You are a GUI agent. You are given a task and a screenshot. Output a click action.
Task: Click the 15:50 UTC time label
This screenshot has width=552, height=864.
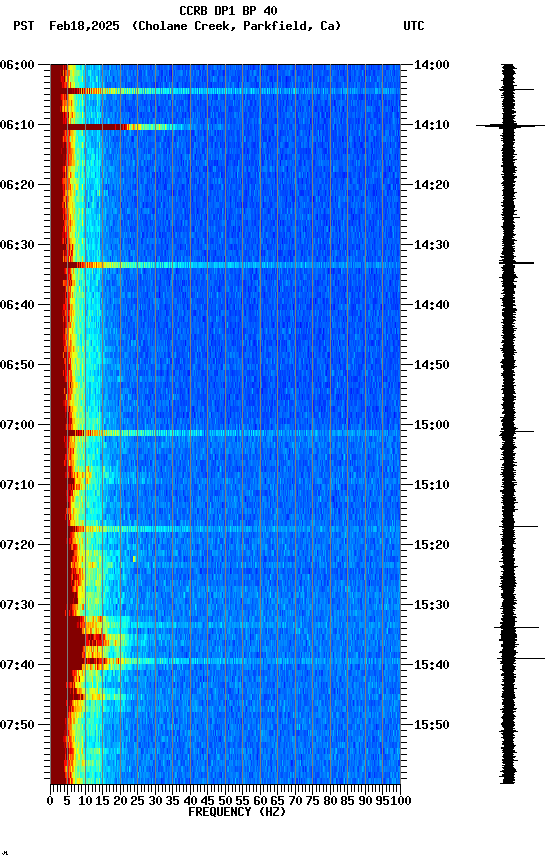[432, 725]
